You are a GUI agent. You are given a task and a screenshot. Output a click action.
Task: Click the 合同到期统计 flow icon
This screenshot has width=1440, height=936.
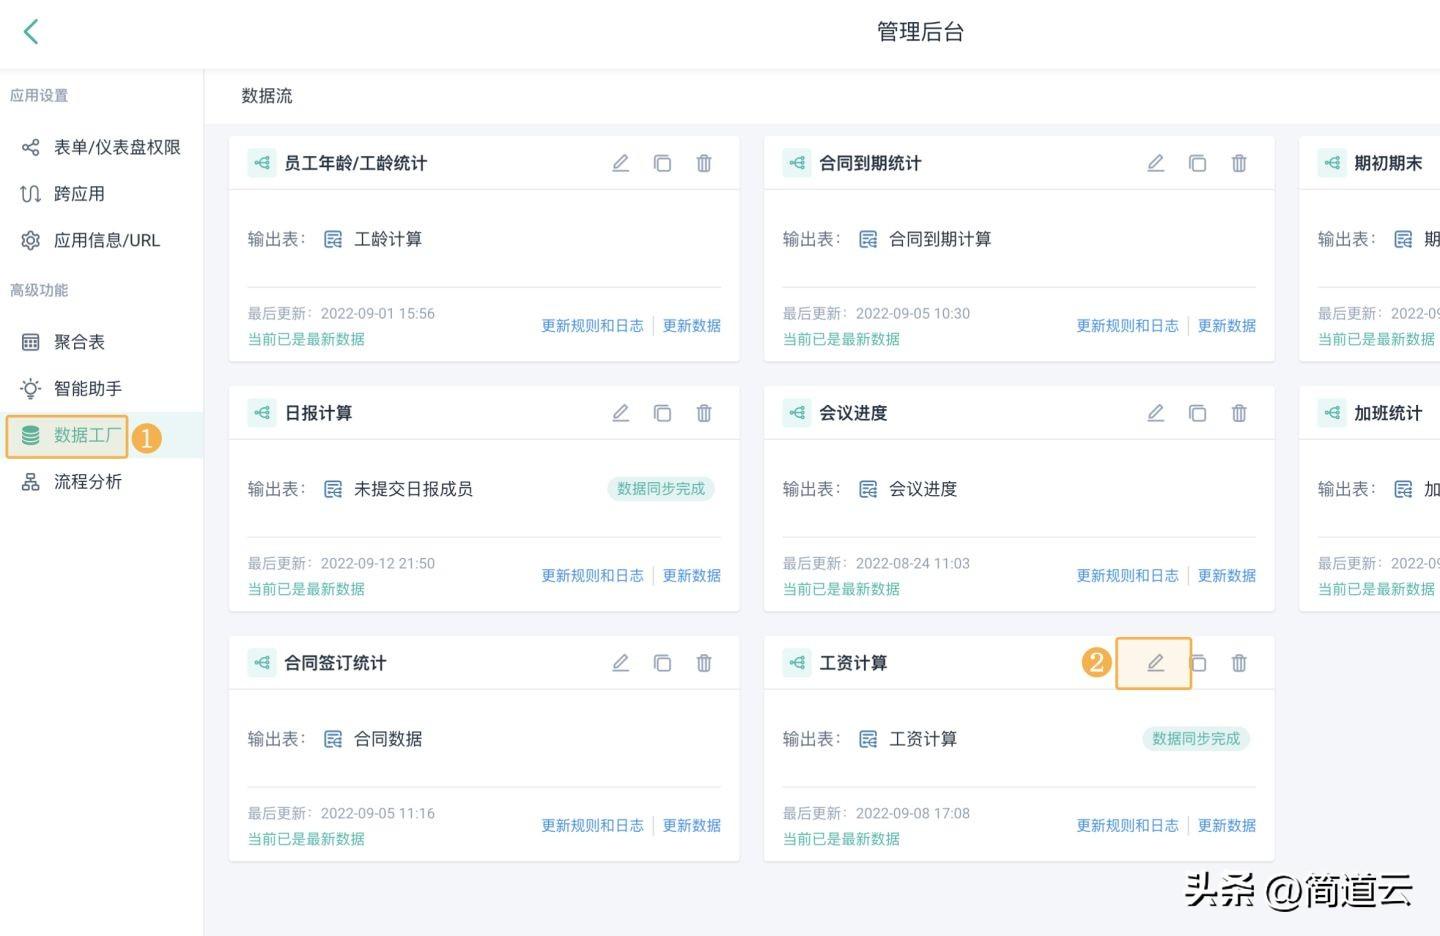797,163
